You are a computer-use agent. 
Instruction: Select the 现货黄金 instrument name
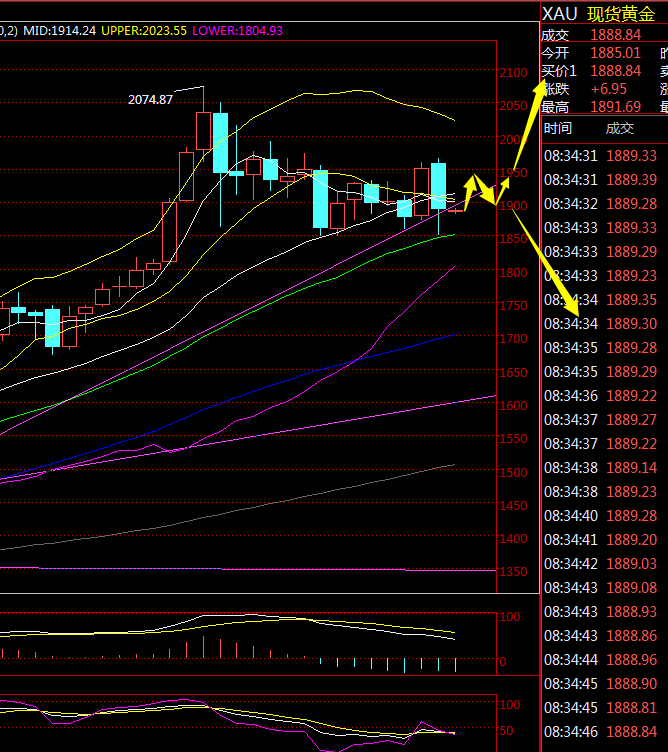[x=620, y=13]
